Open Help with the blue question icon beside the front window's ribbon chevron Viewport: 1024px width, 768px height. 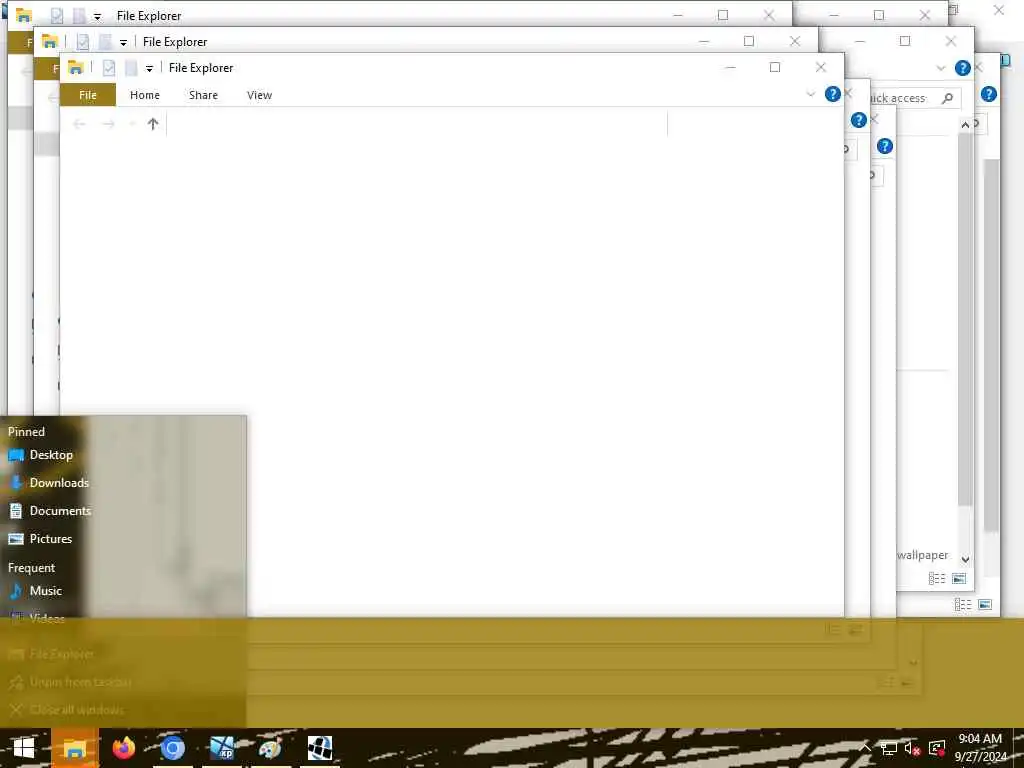tap(833, 94)
